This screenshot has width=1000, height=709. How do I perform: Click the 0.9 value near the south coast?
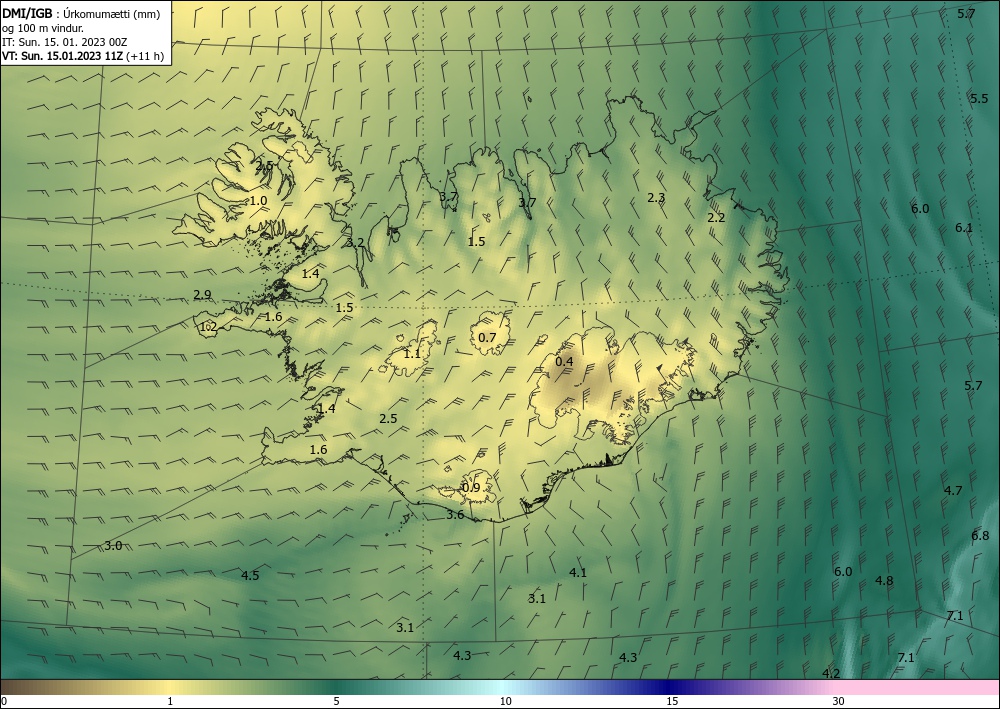pos(471,488)
